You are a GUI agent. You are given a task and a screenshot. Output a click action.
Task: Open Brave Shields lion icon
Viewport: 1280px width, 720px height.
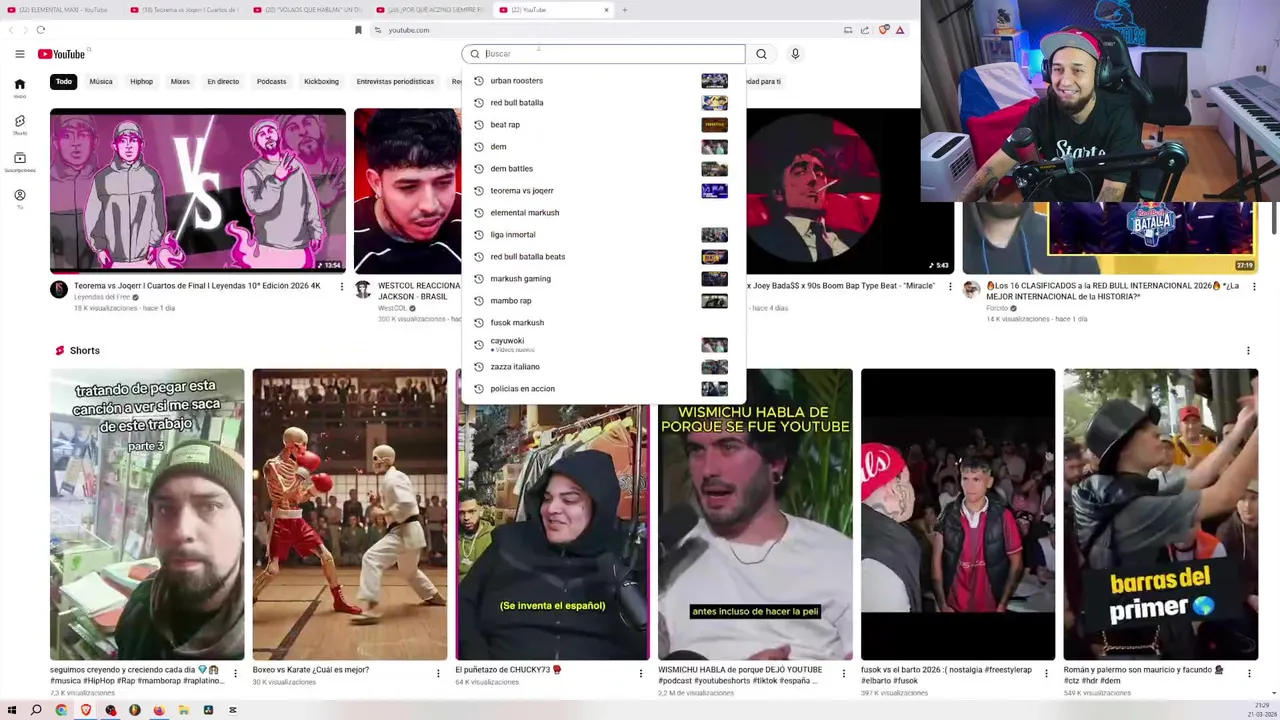(883, 30)
